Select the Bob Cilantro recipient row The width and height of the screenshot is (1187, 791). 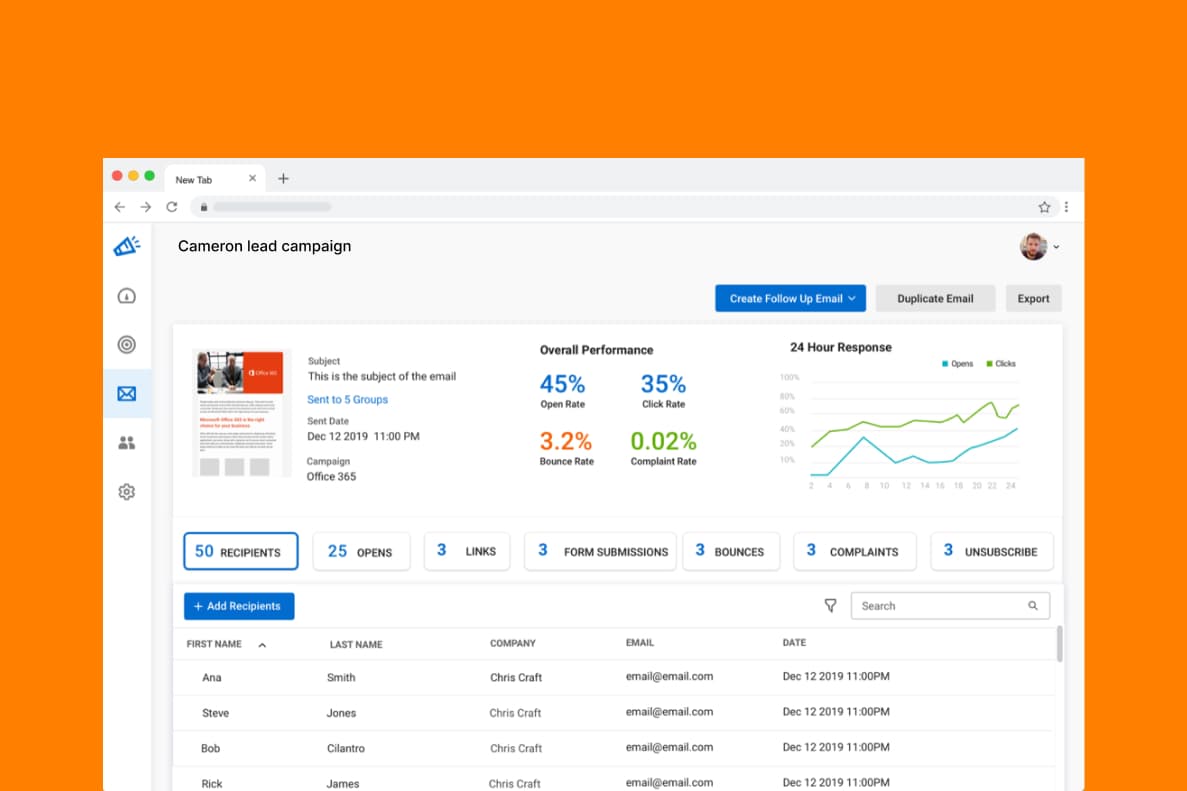pos(614,748)
